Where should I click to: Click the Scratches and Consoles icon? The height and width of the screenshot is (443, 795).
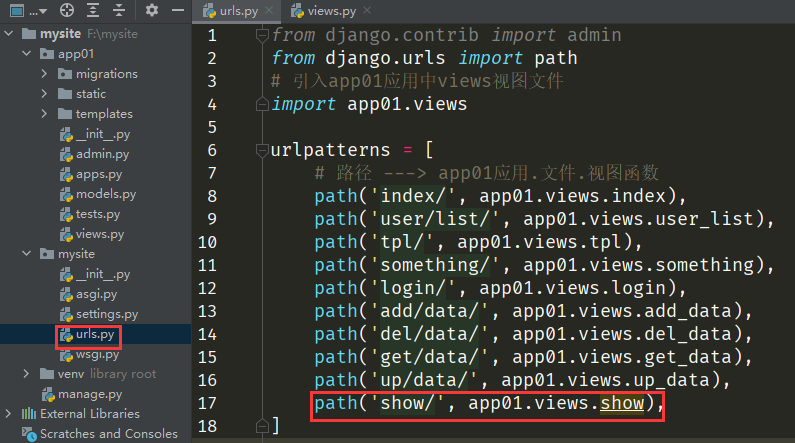[x=29, y=434]
